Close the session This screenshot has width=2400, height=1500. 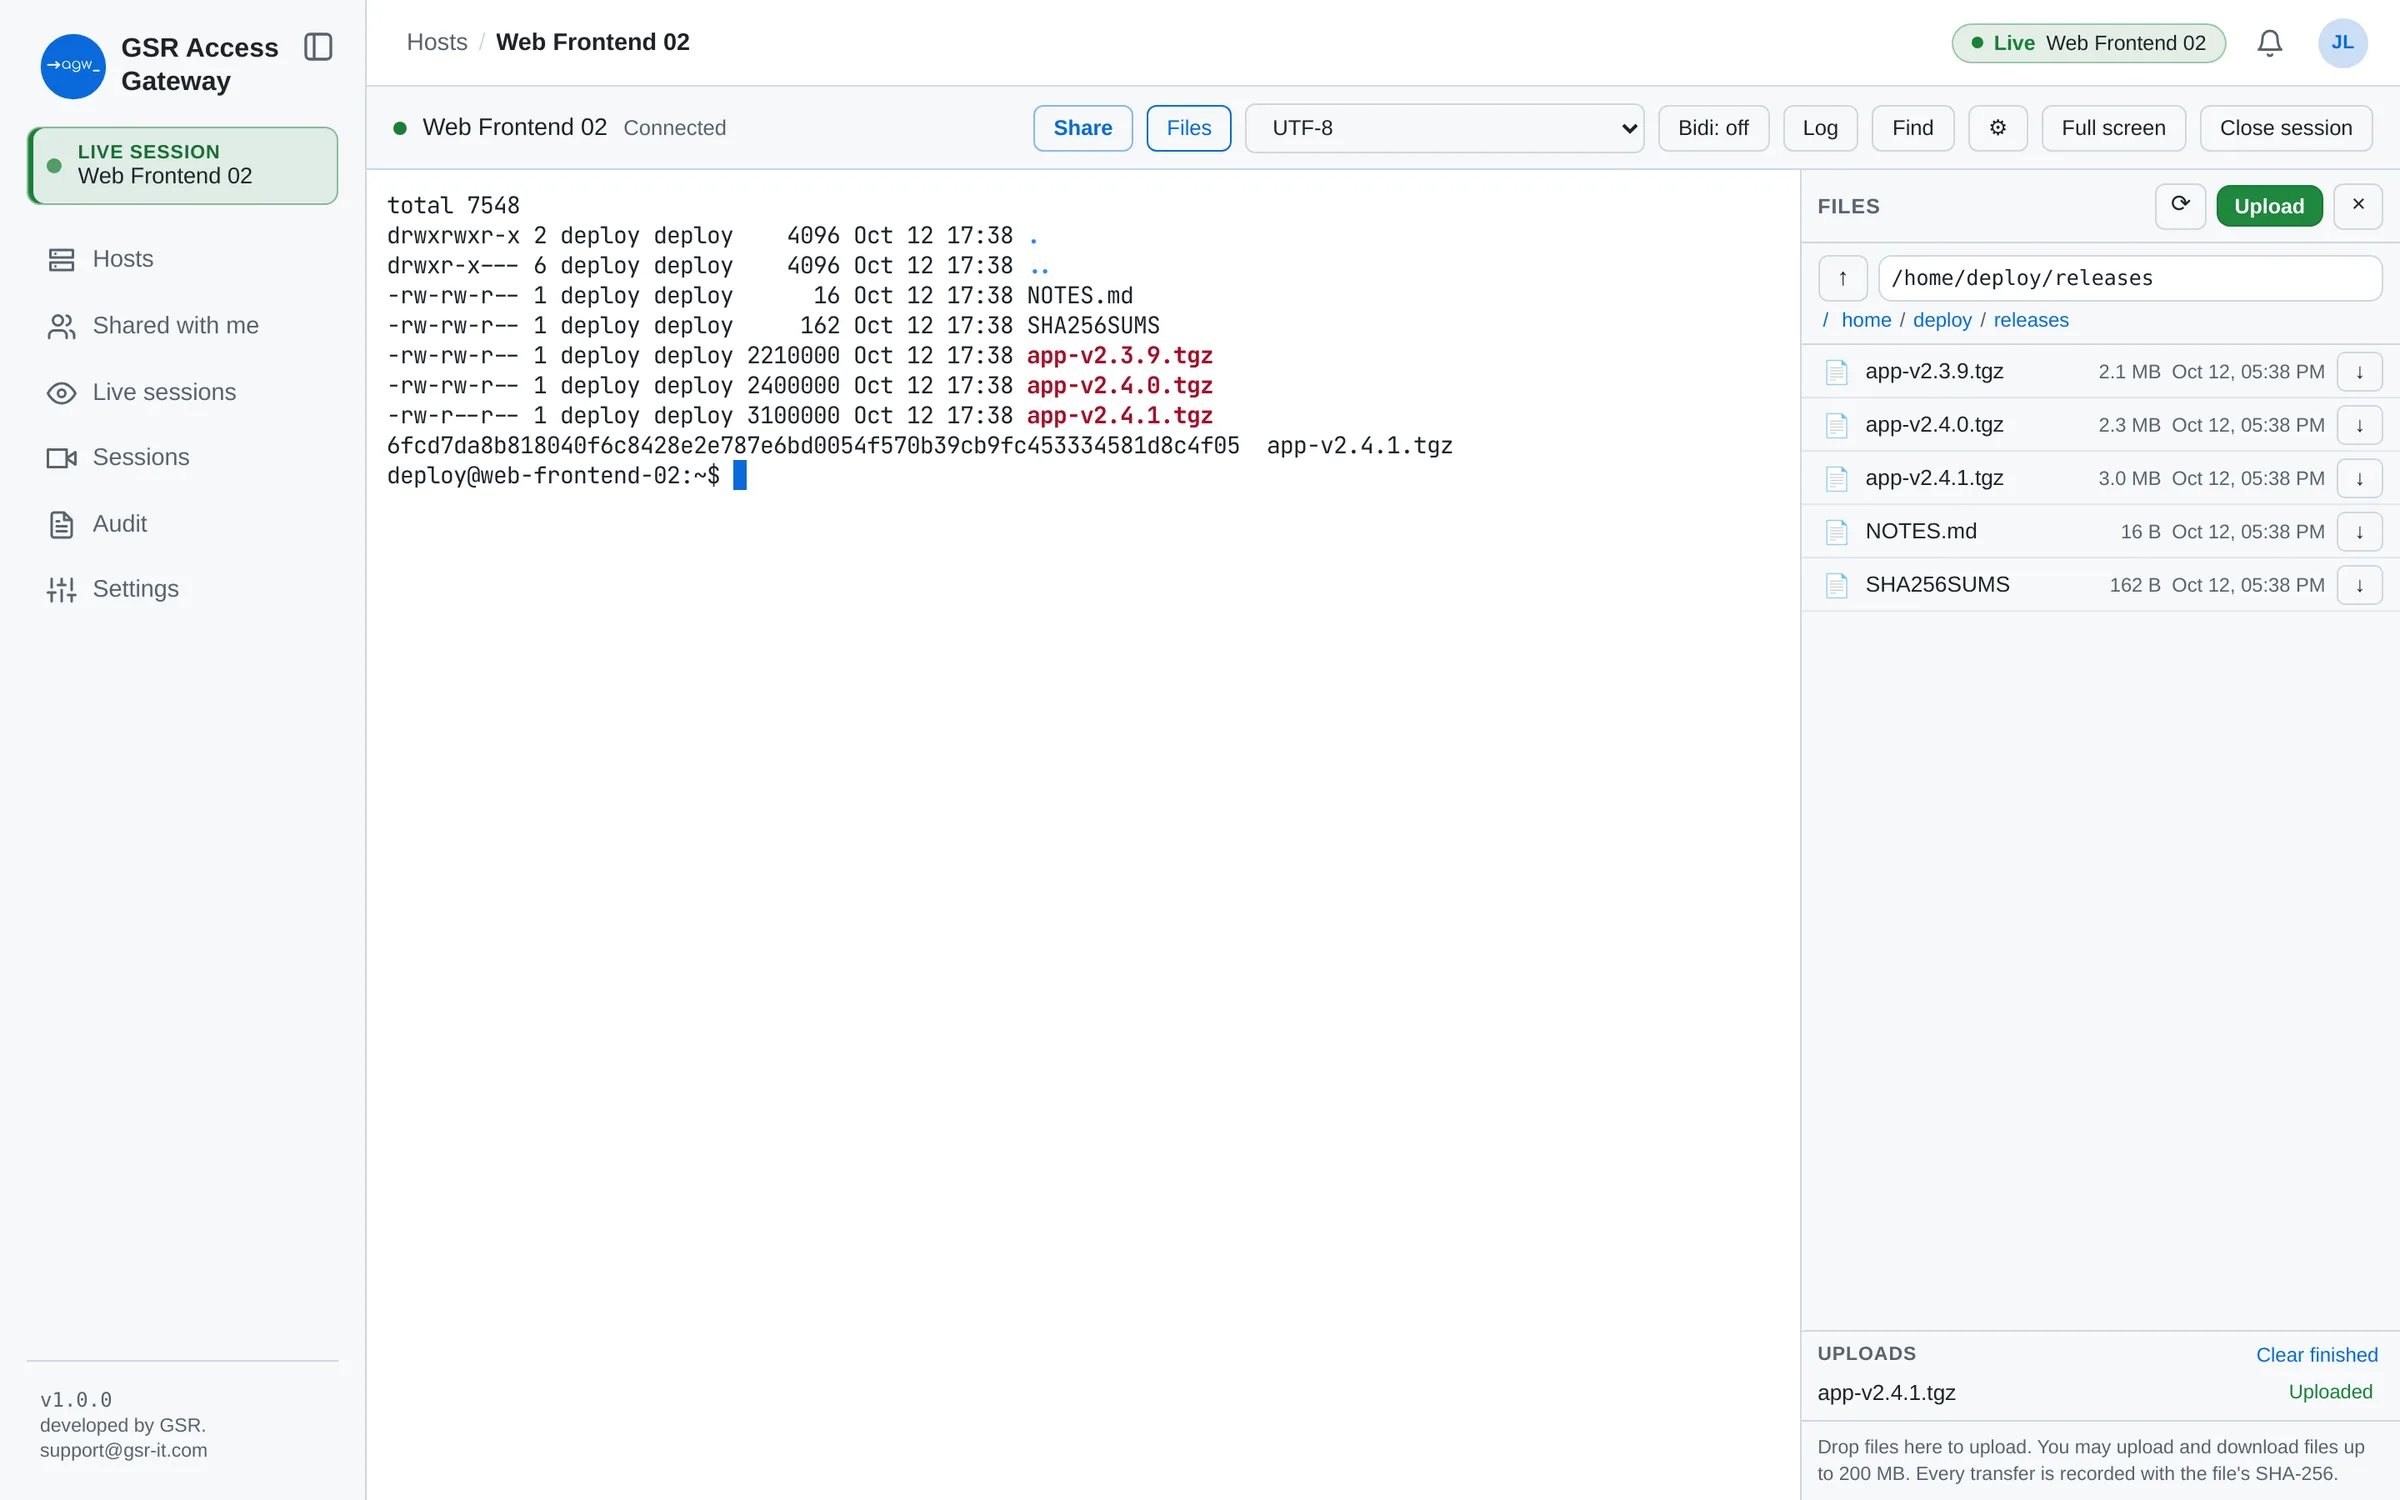click(x=2285, y=128)
